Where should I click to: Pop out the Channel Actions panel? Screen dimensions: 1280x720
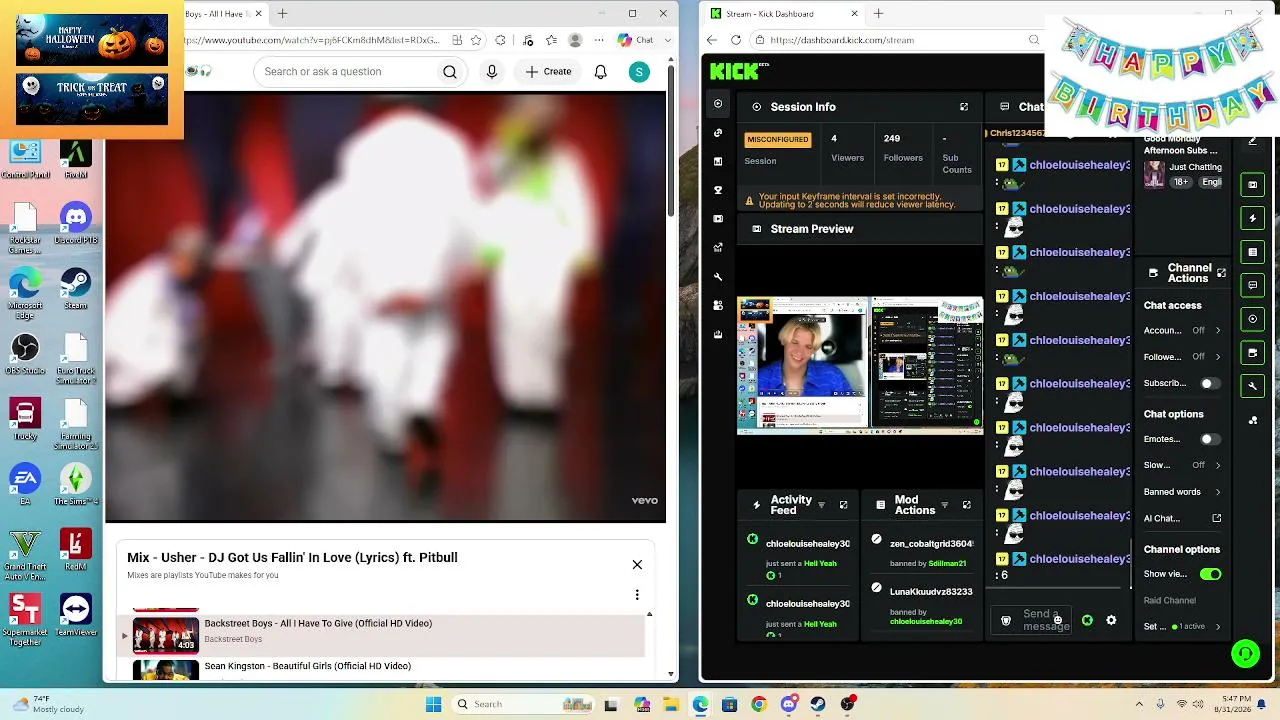1221,273
